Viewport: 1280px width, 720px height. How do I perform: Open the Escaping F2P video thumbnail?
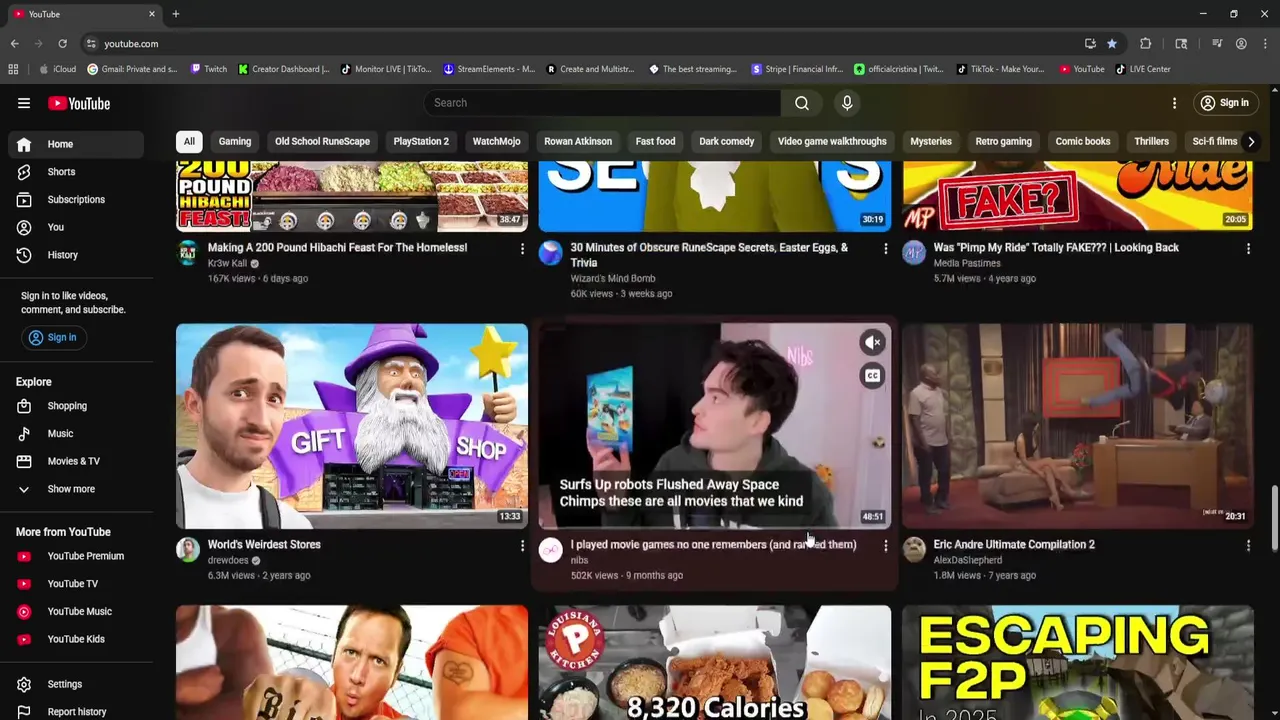coord(1077,662)
